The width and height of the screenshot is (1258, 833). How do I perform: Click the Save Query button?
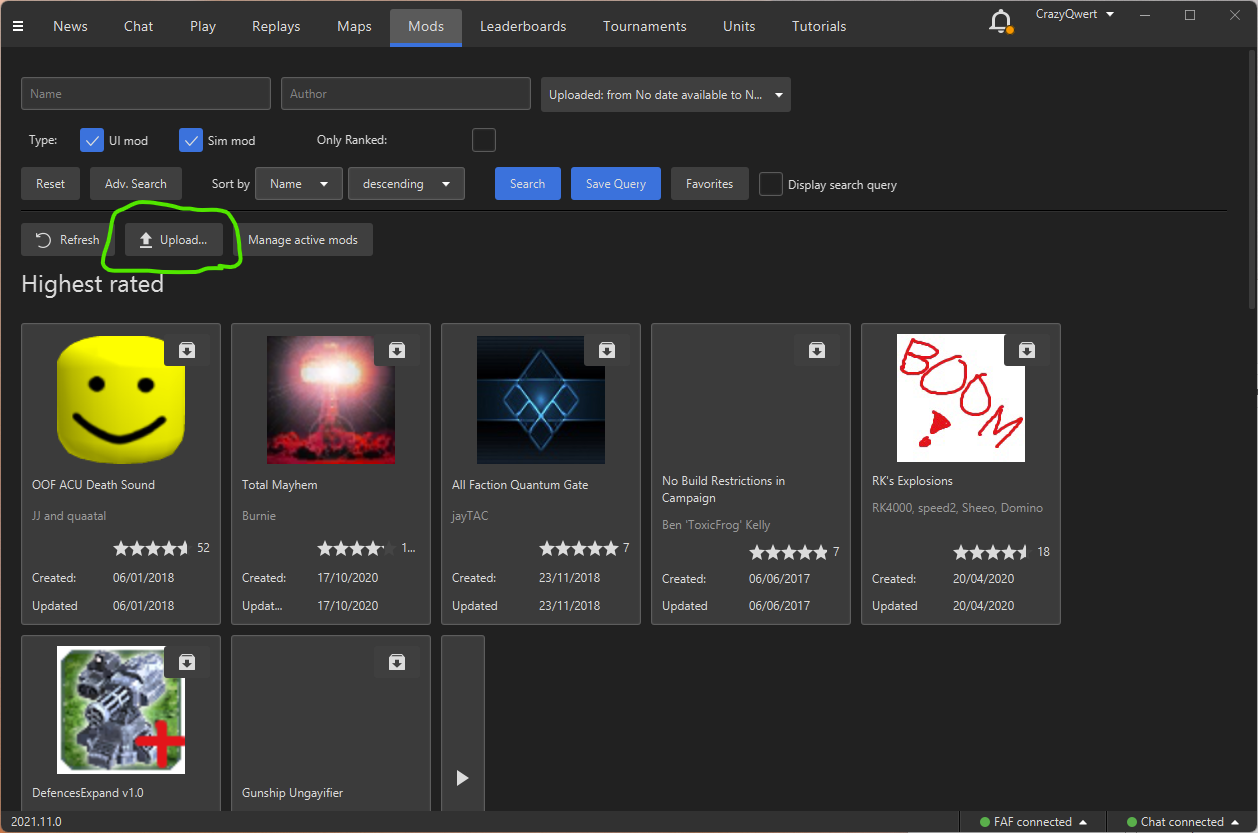click(x=616, y=184)
